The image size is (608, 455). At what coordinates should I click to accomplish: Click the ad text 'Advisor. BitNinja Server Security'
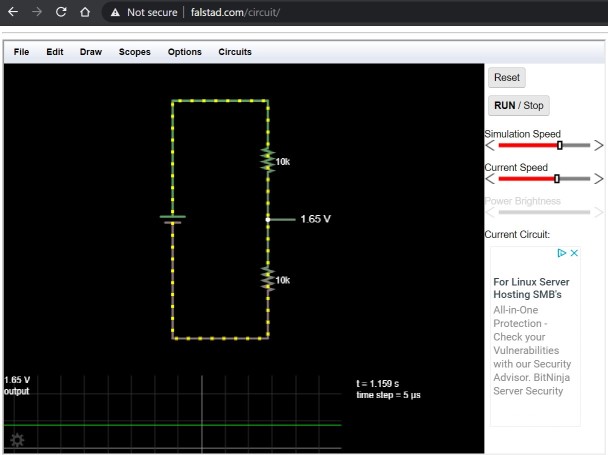(x=532, y=384)
